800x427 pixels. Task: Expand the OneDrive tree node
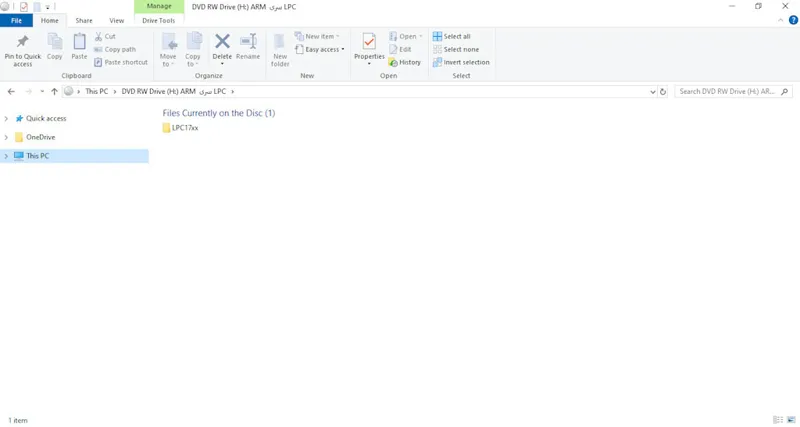6,137
